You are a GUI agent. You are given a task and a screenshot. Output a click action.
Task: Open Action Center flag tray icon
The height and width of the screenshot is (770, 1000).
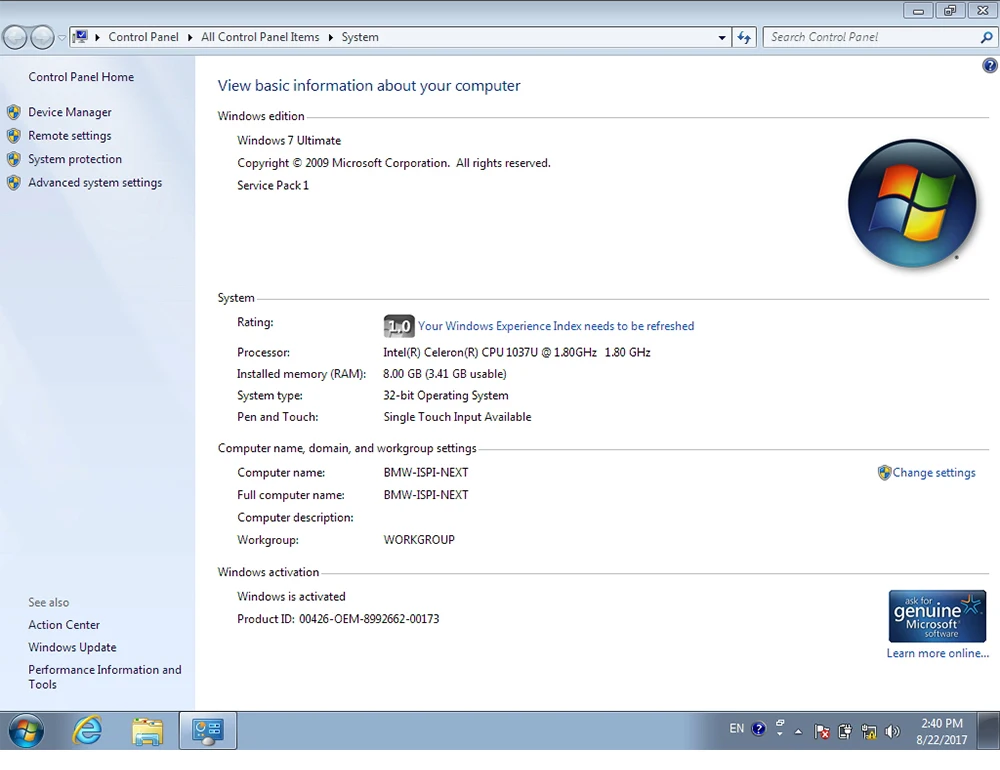(x=821, y=732)
